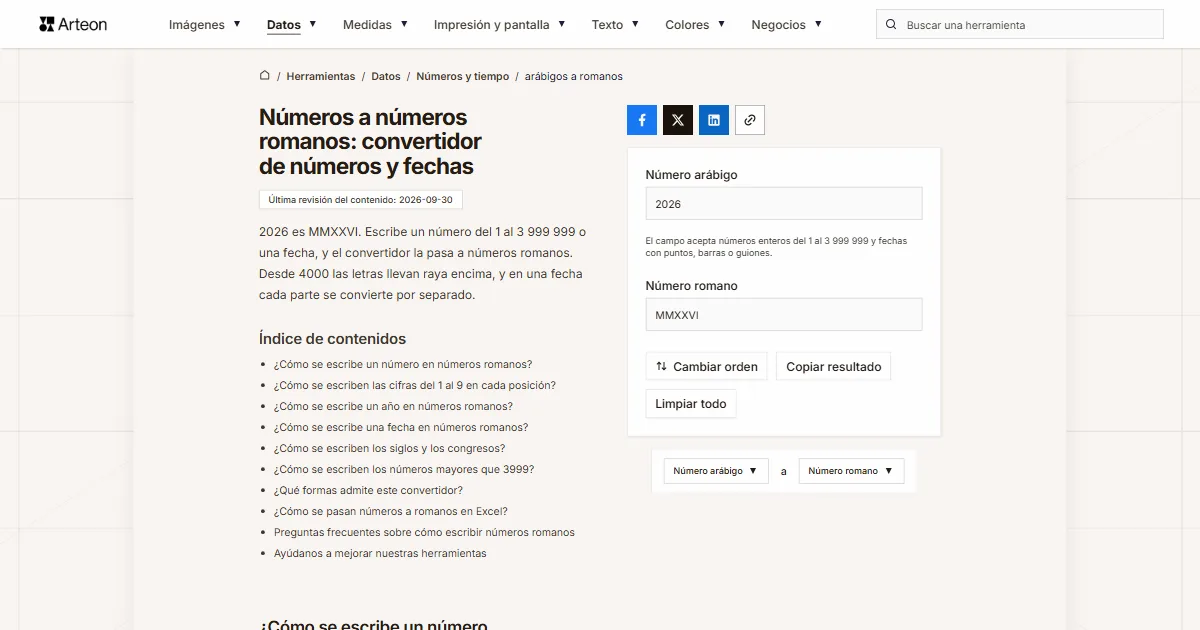Viewport: 1200px width, 630px height.
Task: Go to cifras del 1 al 9 section link
Action: (415, 386)
